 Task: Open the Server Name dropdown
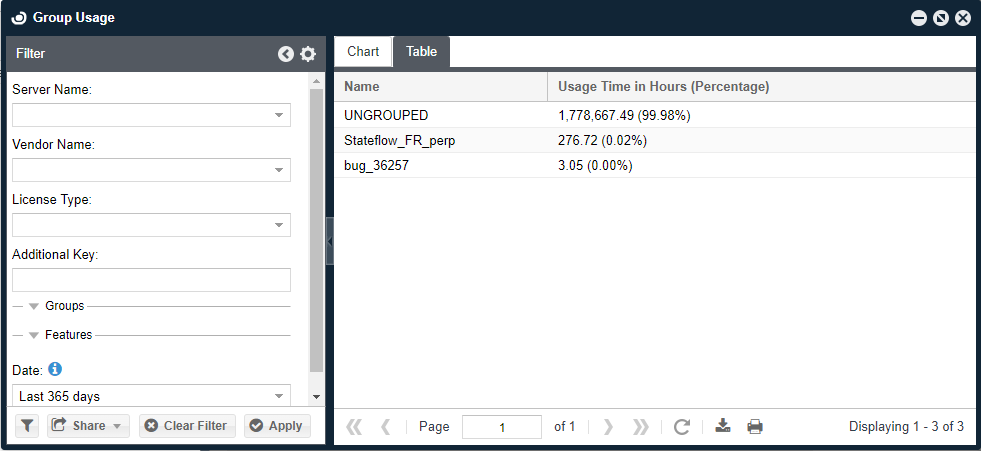point(279,115)
